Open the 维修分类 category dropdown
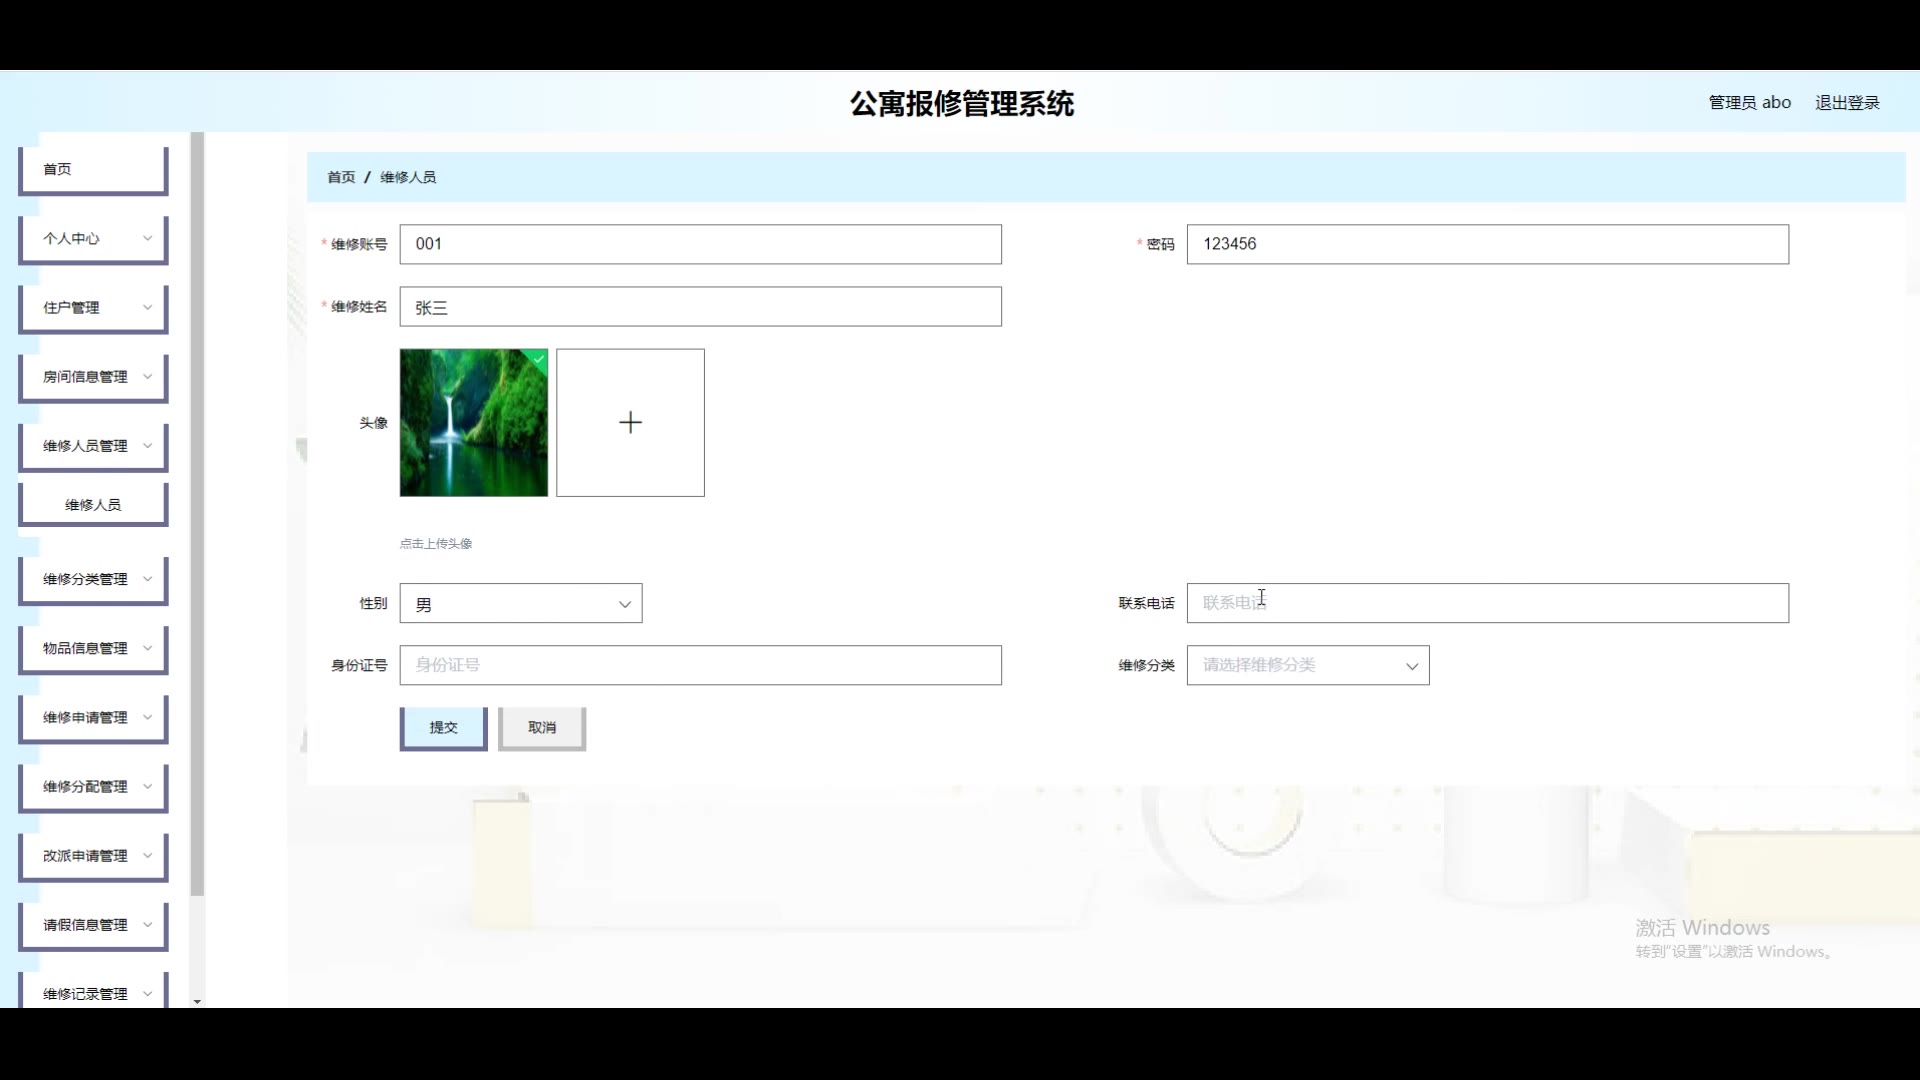 (1308, 665)
